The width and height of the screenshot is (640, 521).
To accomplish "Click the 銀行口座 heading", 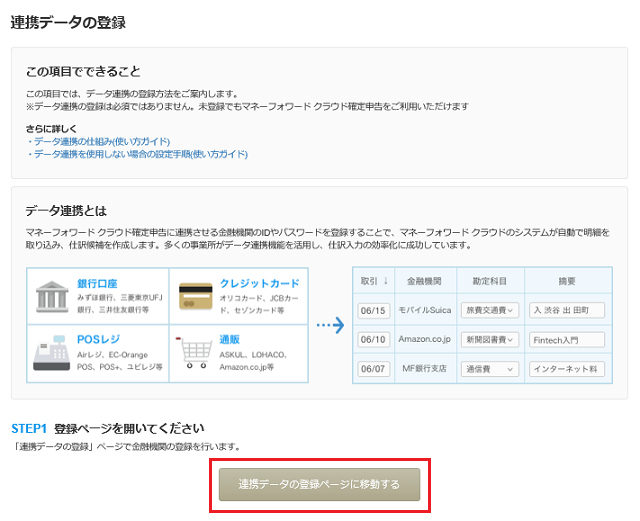I will 100,283.
